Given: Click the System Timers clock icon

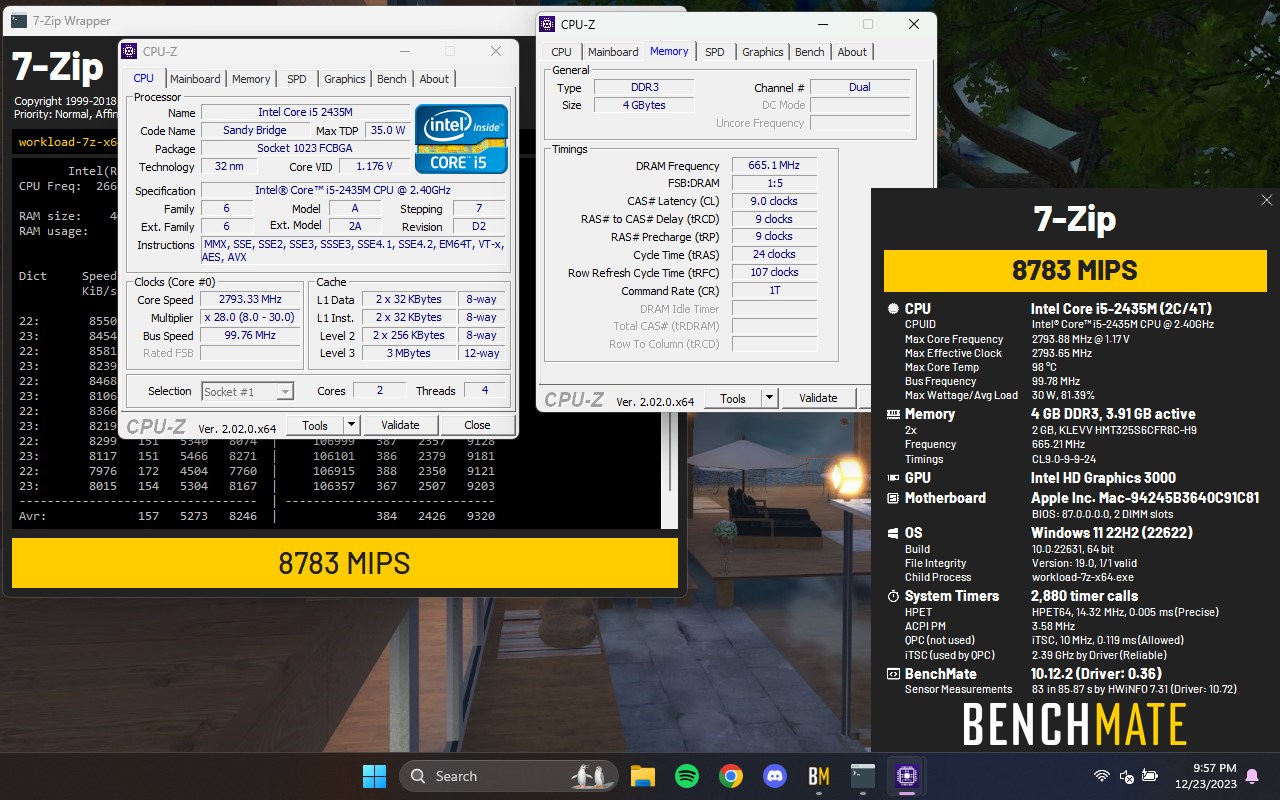Looking at the screenshot, I should click(893, 596).
